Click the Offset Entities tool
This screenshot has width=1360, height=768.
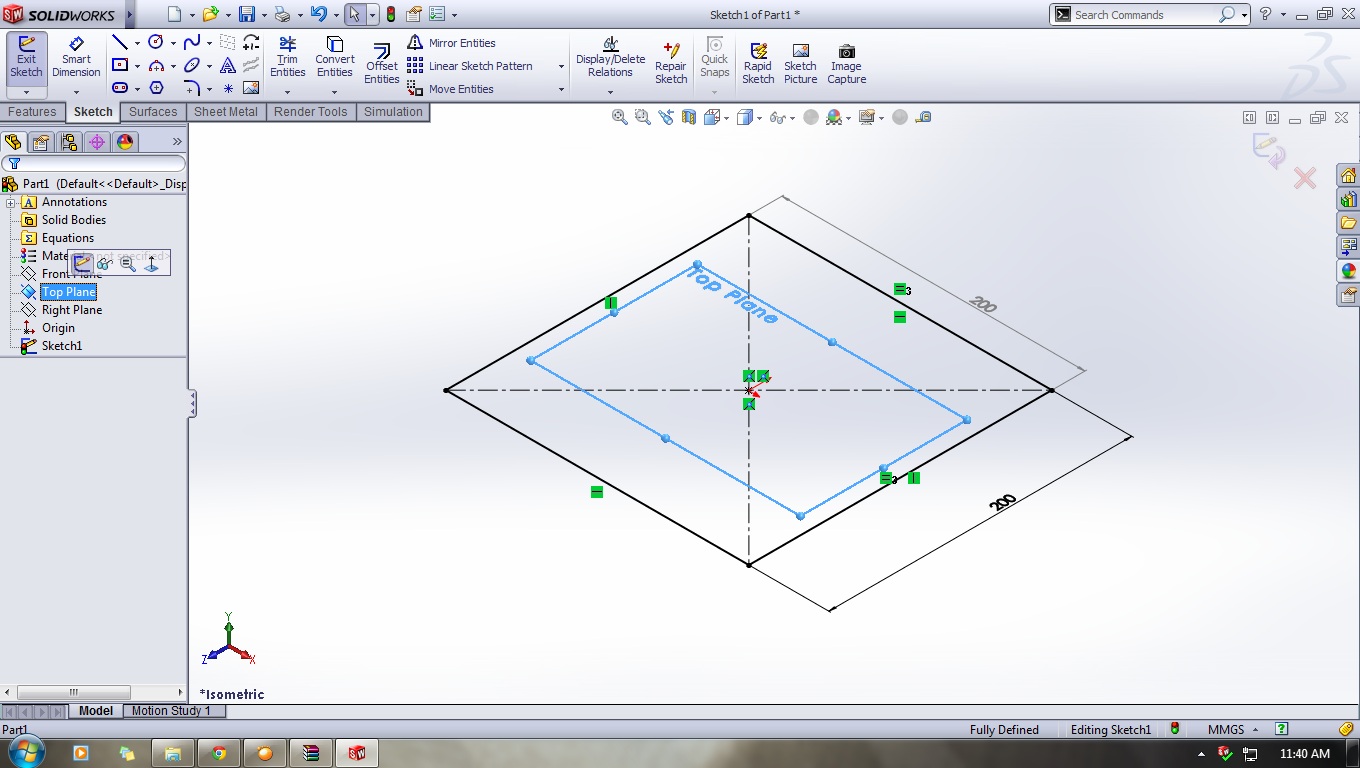(x=381, y=64)
